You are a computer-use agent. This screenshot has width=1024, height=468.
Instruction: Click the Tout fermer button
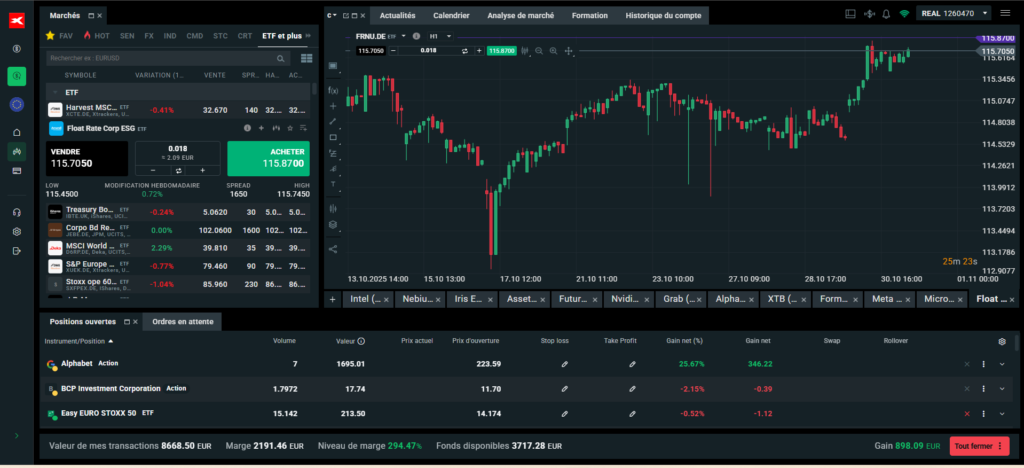coord(980,446)
